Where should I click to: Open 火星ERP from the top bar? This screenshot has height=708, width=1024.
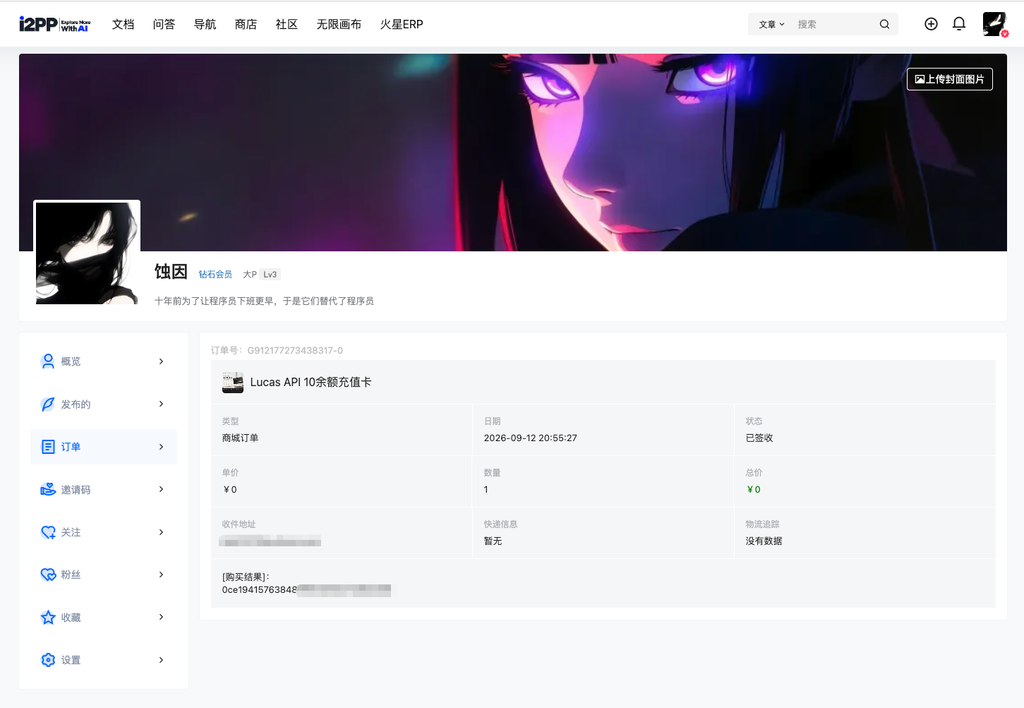[402, 24]
